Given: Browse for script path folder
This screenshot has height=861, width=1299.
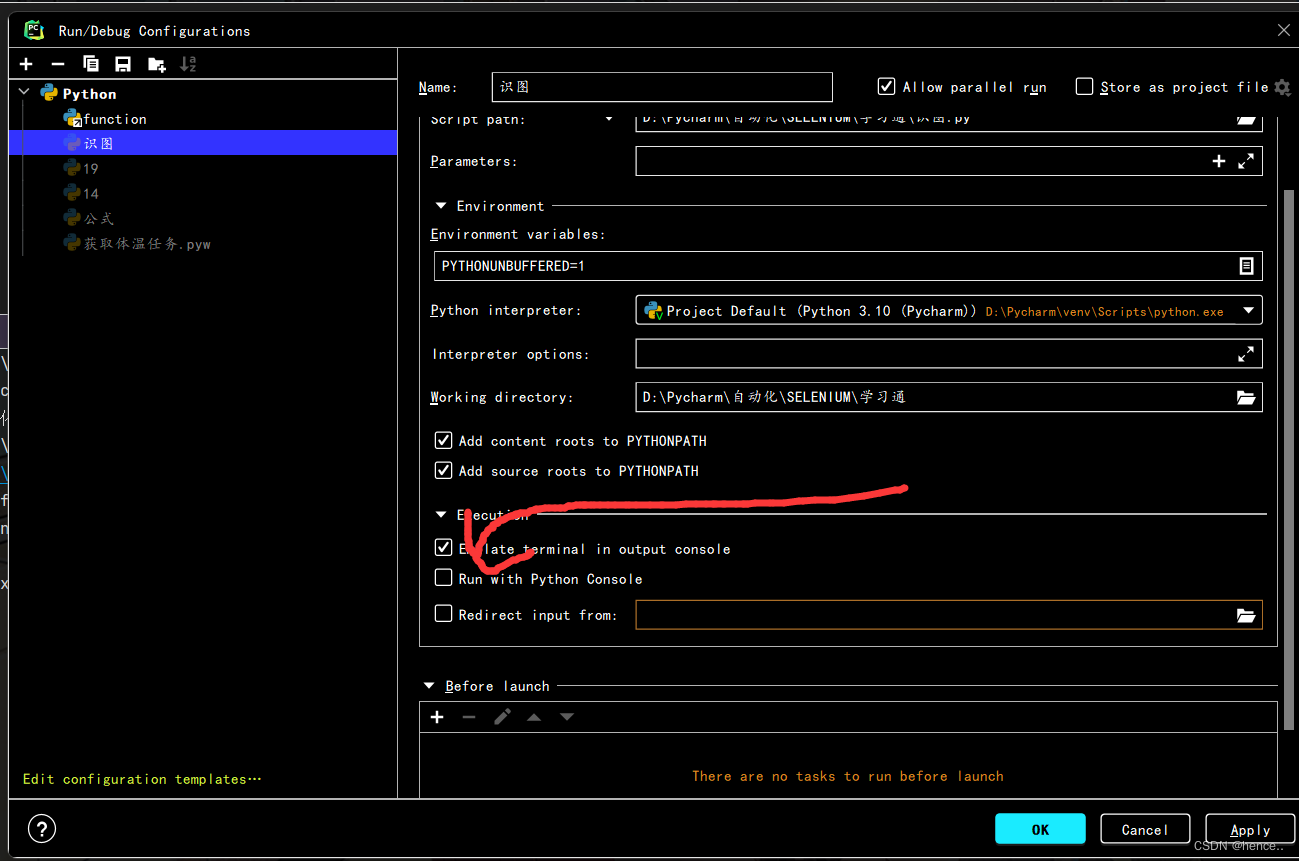Looking at the screenshot, I should point(1245,119).
